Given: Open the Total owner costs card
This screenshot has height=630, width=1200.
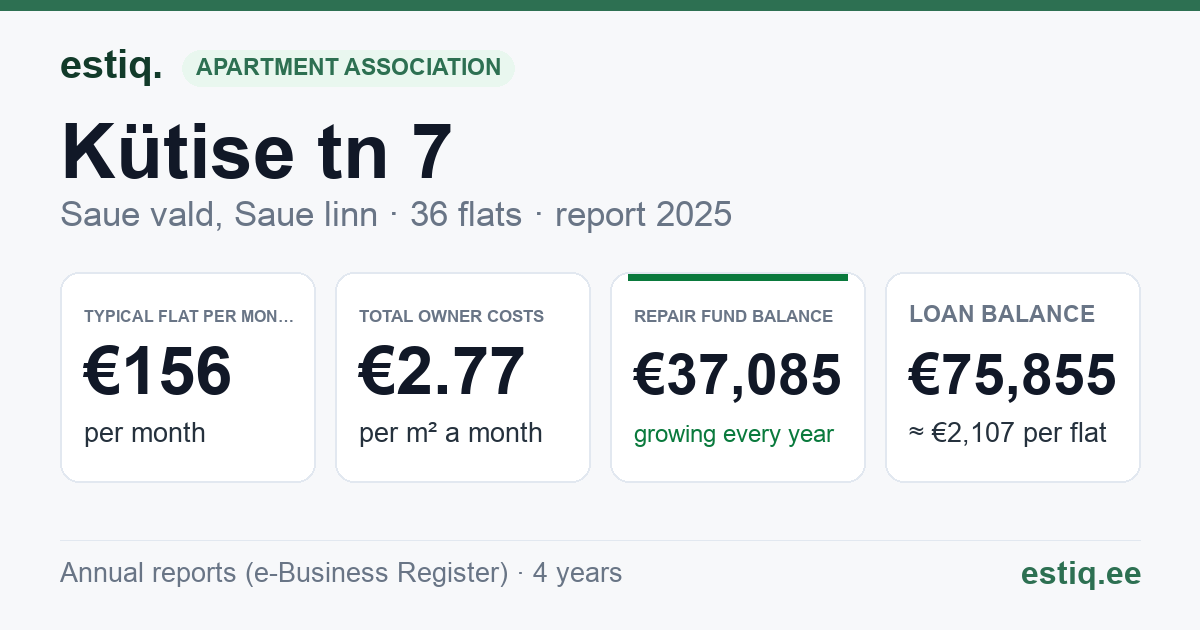Looking at the screenshot, I should (x=463, y=377).
